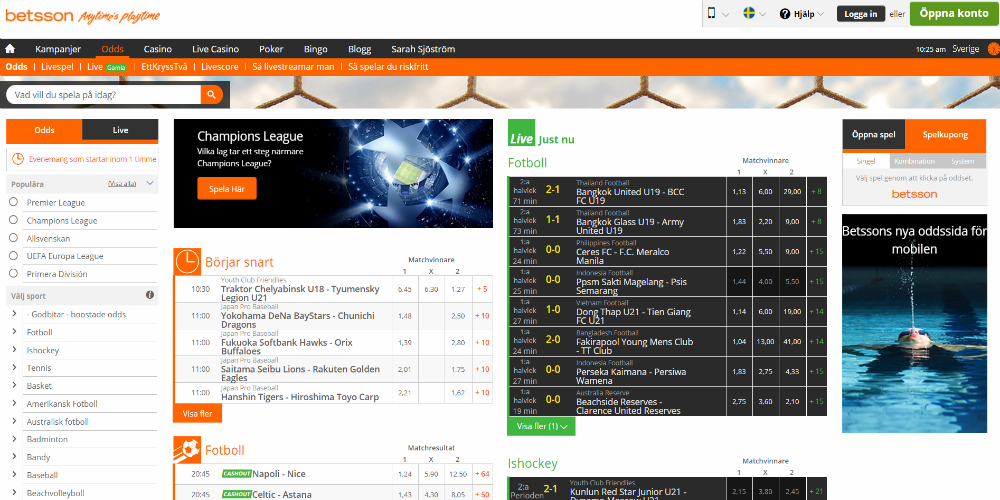Expand live matches with Visa fler (1)
The height and width of the screenshot is (500, 1000).
541,426
